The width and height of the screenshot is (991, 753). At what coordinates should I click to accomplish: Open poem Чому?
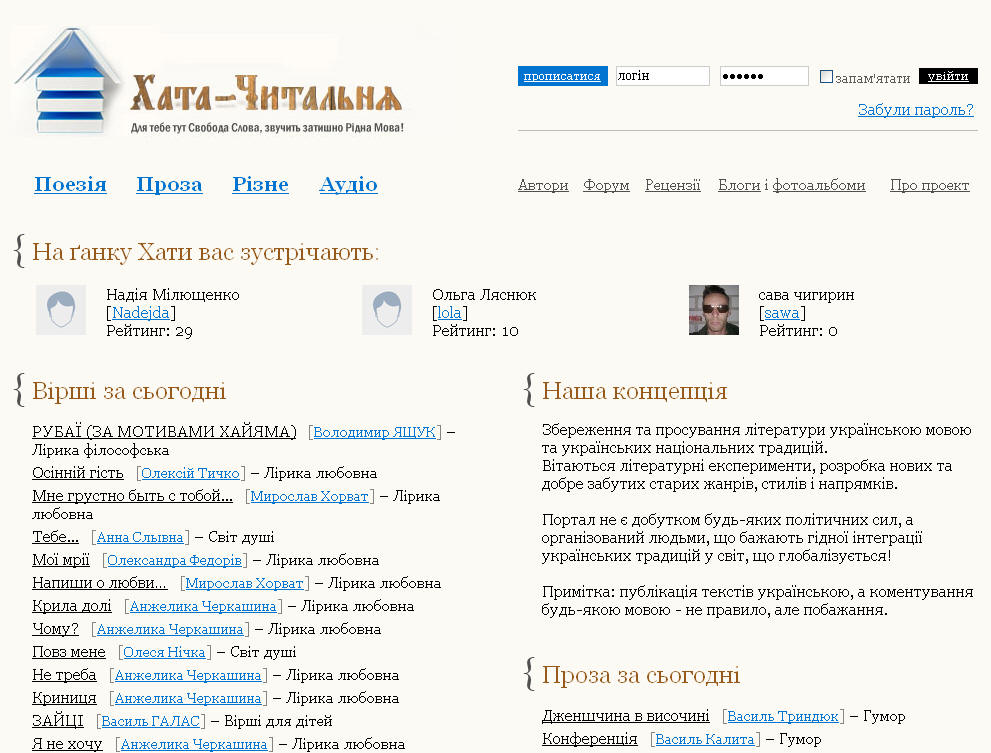pyautogui.click(x=56, y=629)
